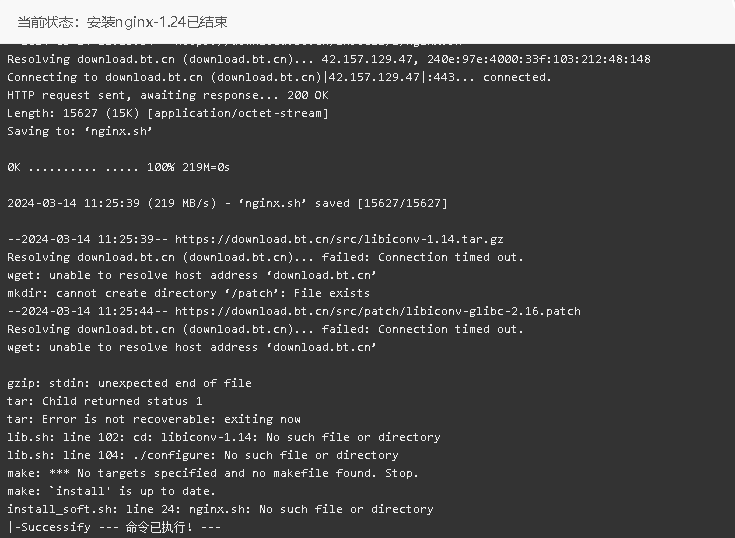Click 'tar: Error is not recoverable' line
The height and width of the screenshot is (538, 735).
click(154, 419)
